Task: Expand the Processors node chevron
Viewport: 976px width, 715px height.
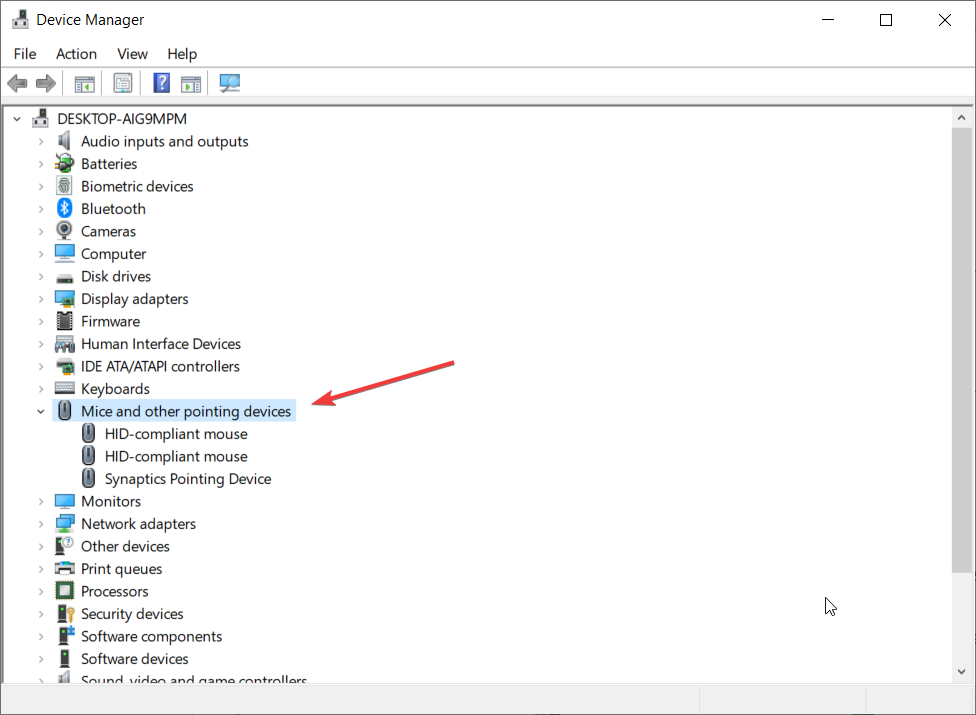Action: point(41,591)
